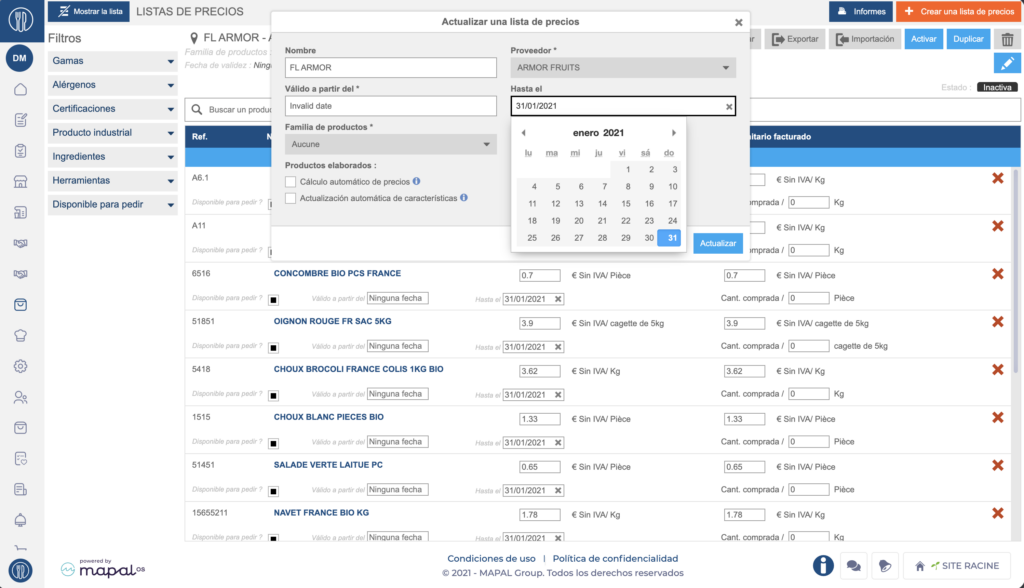Toggle Disponible para pedir for CHOUX BROCOLI row
This screenshot has height=588, width=1024.
274,395
